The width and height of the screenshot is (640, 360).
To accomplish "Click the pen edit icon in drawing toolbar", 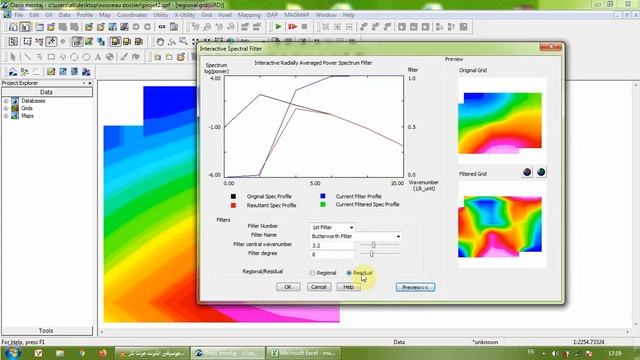I will pyautogui.click(x=124, y=57).
